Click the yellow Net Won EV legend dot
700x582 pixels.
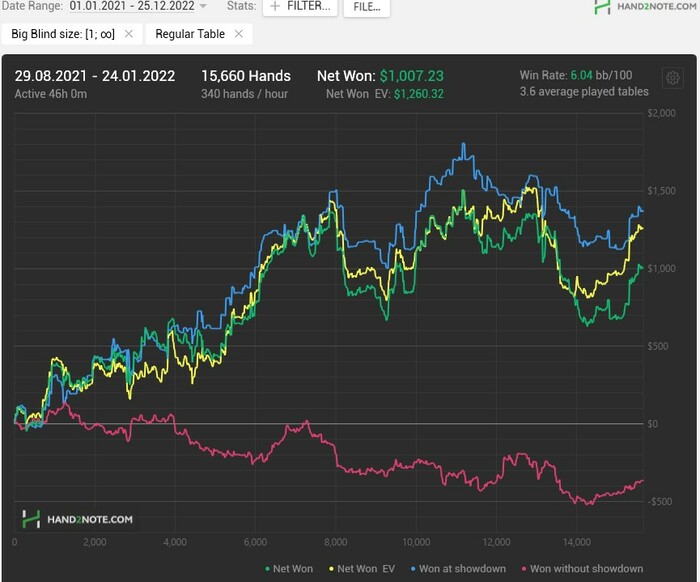[x=331, y=569]
